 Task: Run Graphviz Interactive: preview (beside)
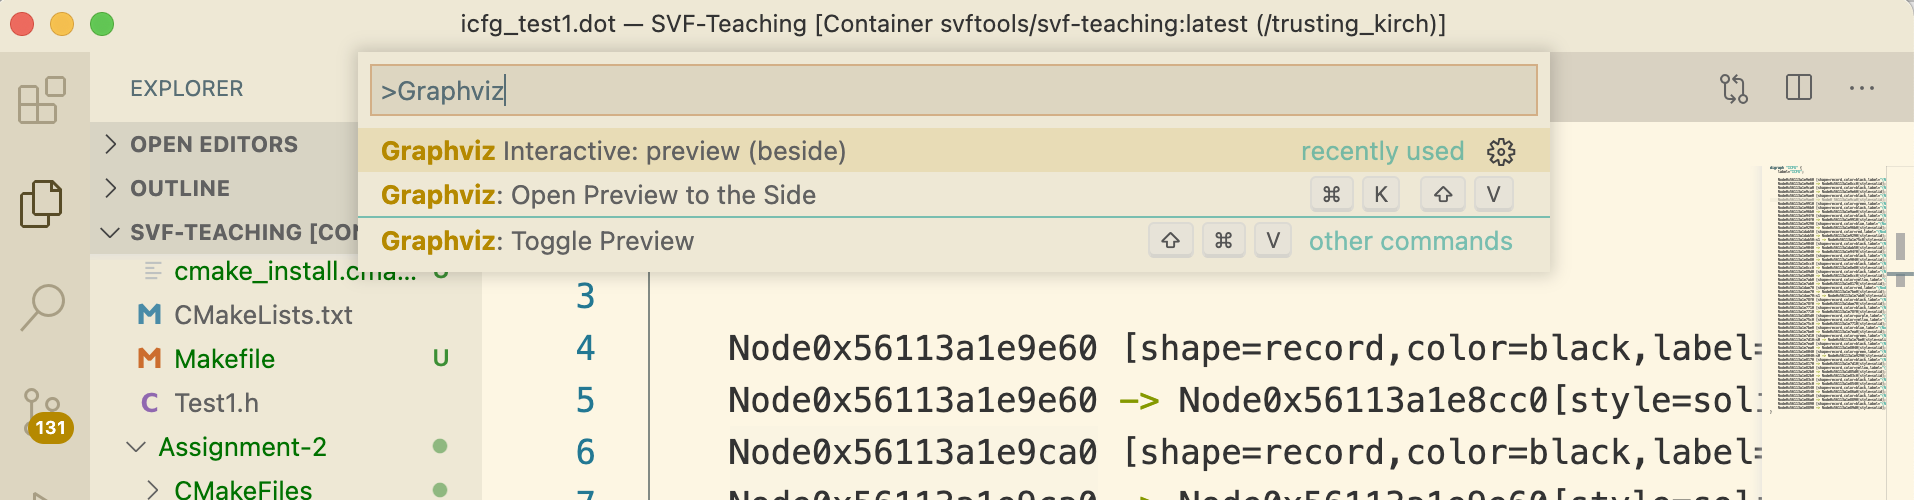pyautogui.click(x=954, y=151)
